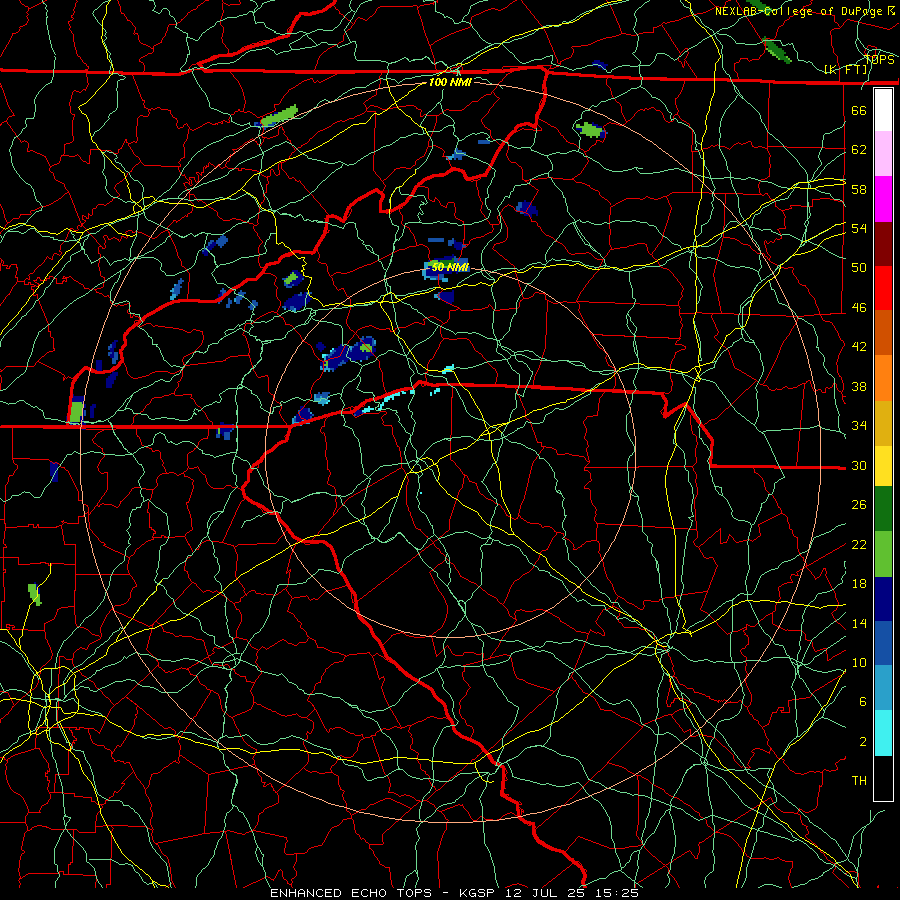
Task: Click the medium blue legend color band
Action: pos(883,643)
